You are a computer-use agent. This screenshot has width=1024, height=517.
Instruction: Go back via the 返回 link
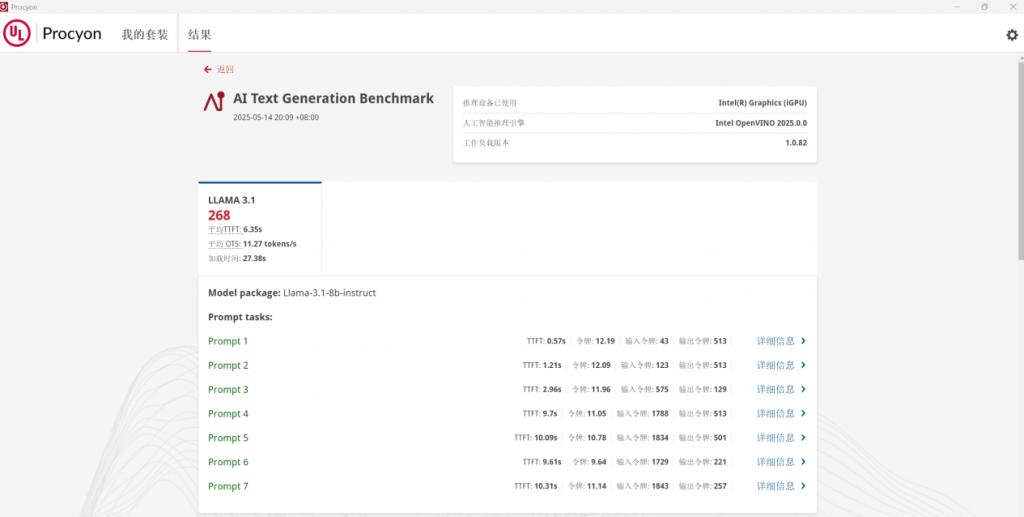point(225,69)
